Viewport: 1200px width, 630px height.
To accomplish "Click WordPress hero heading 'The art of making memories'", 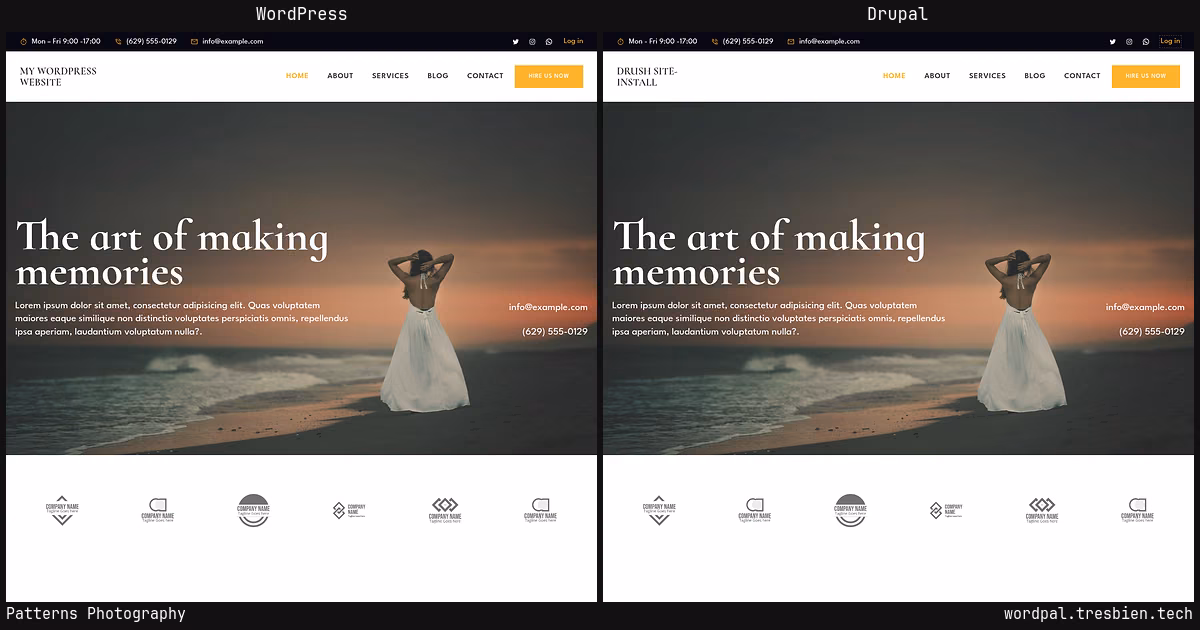I will click(172, 254).
